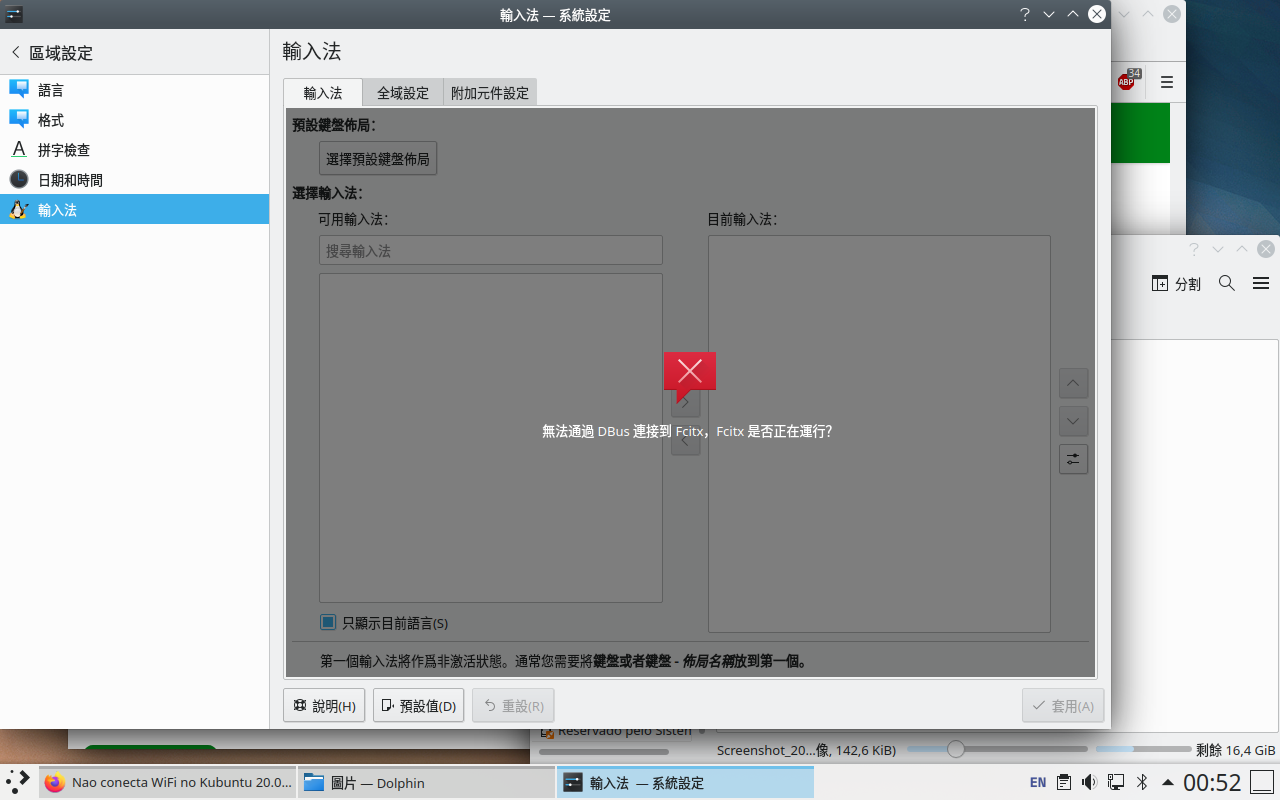The width and height of the screenshot is (1280, 800).
Task: Open the Bluetooth tray icon
Action: [x=1141, y=782]
